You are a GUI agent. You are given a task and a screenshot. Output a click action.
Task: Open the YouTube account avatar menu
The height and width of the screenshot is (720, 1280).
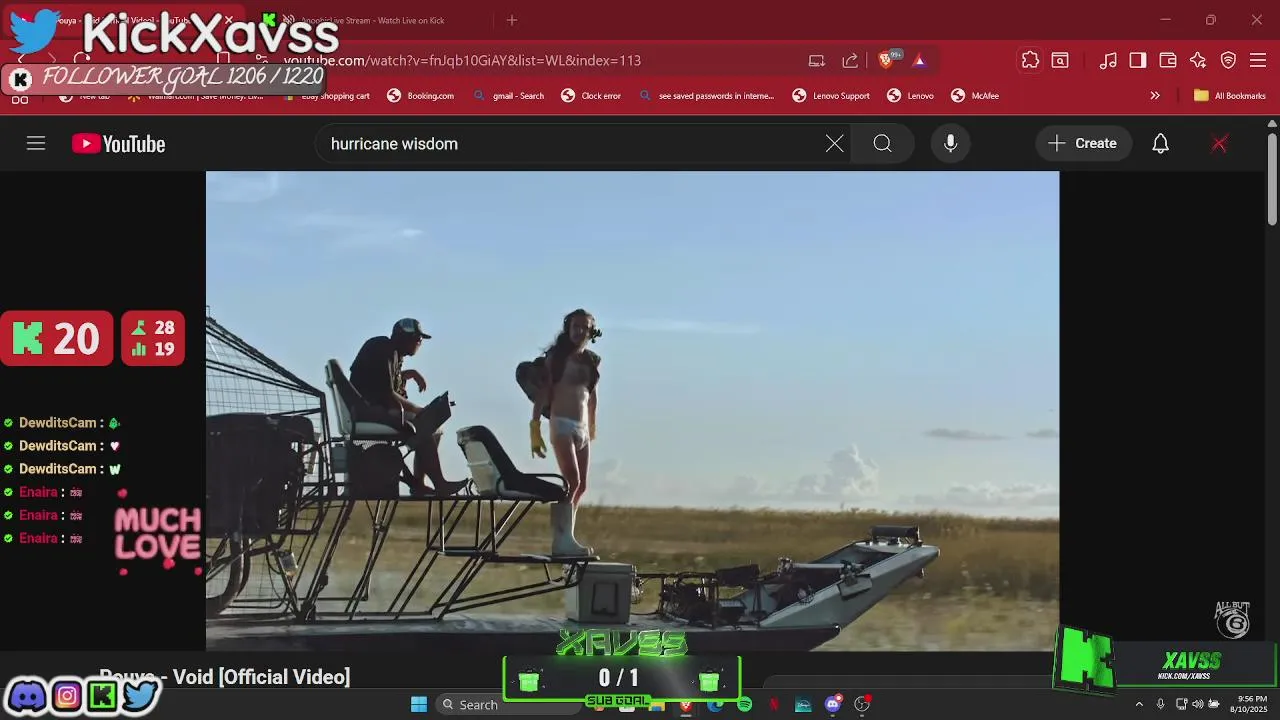click(x=1218, y=144)
